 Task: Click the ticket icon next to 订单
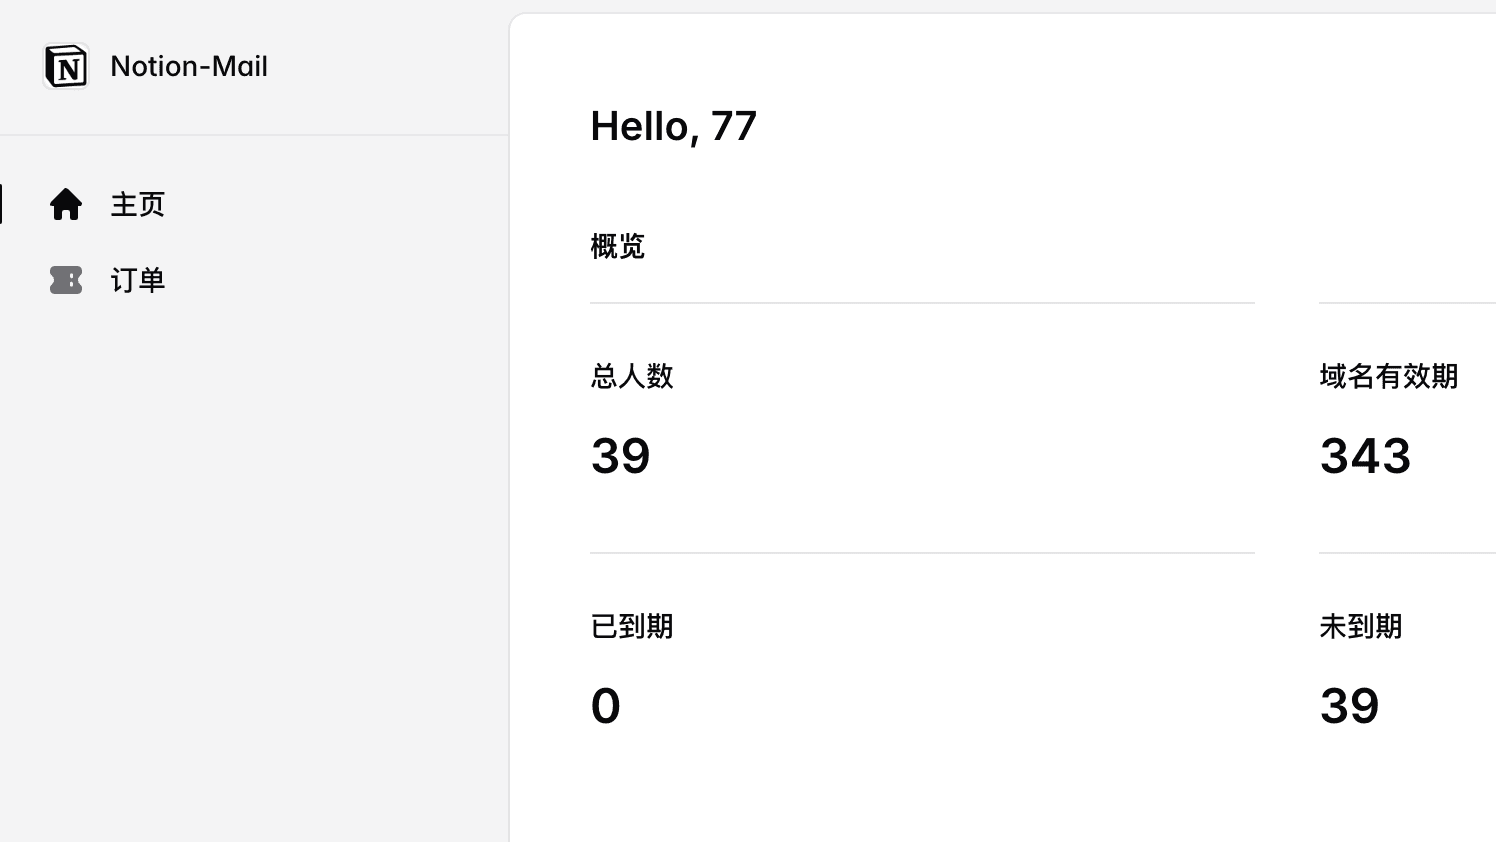[66, 280]
